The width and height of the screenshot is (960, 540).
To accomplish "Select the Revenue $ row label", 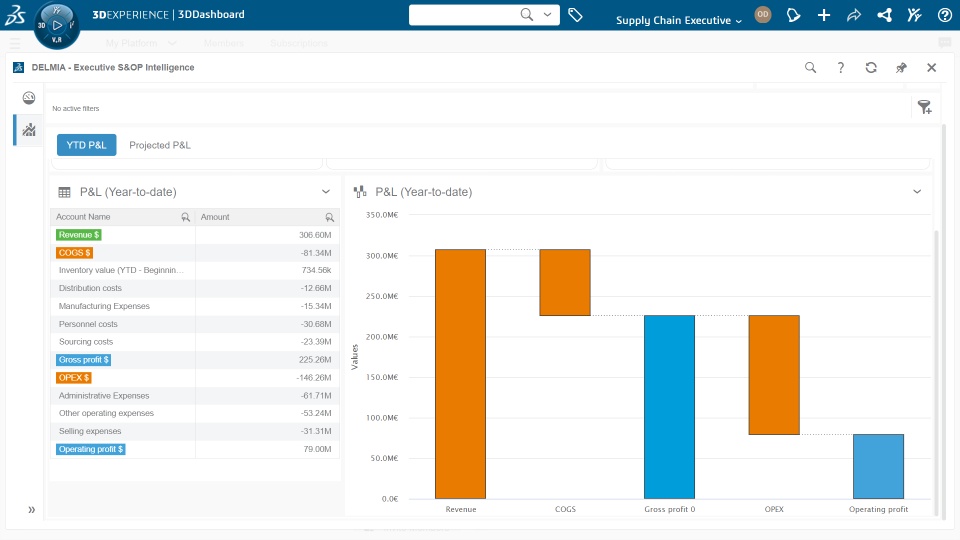I will (x=78, y=234).
